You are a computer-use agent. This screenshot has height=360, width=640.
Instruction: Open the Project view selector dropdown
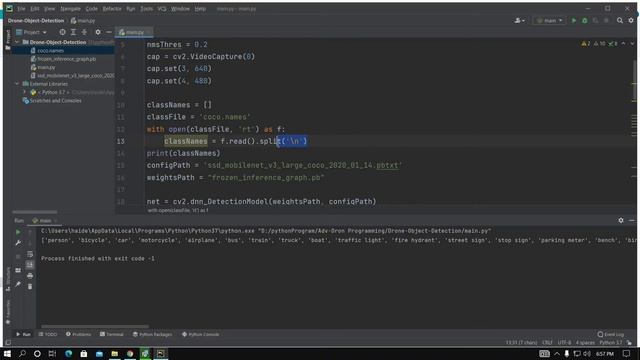[31, 32]
